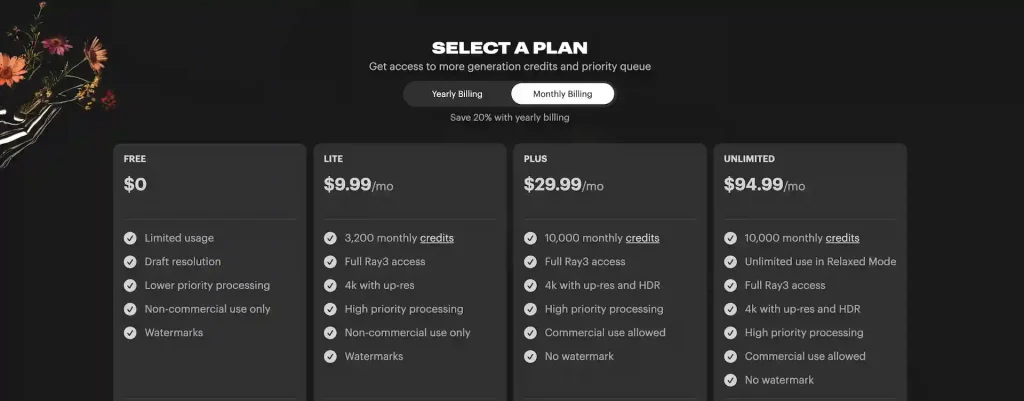The height and width of the screenshot is (401, 1024).
Task: Click the checkmark icon beside Limited usage
Action: [x=130, y=238]
